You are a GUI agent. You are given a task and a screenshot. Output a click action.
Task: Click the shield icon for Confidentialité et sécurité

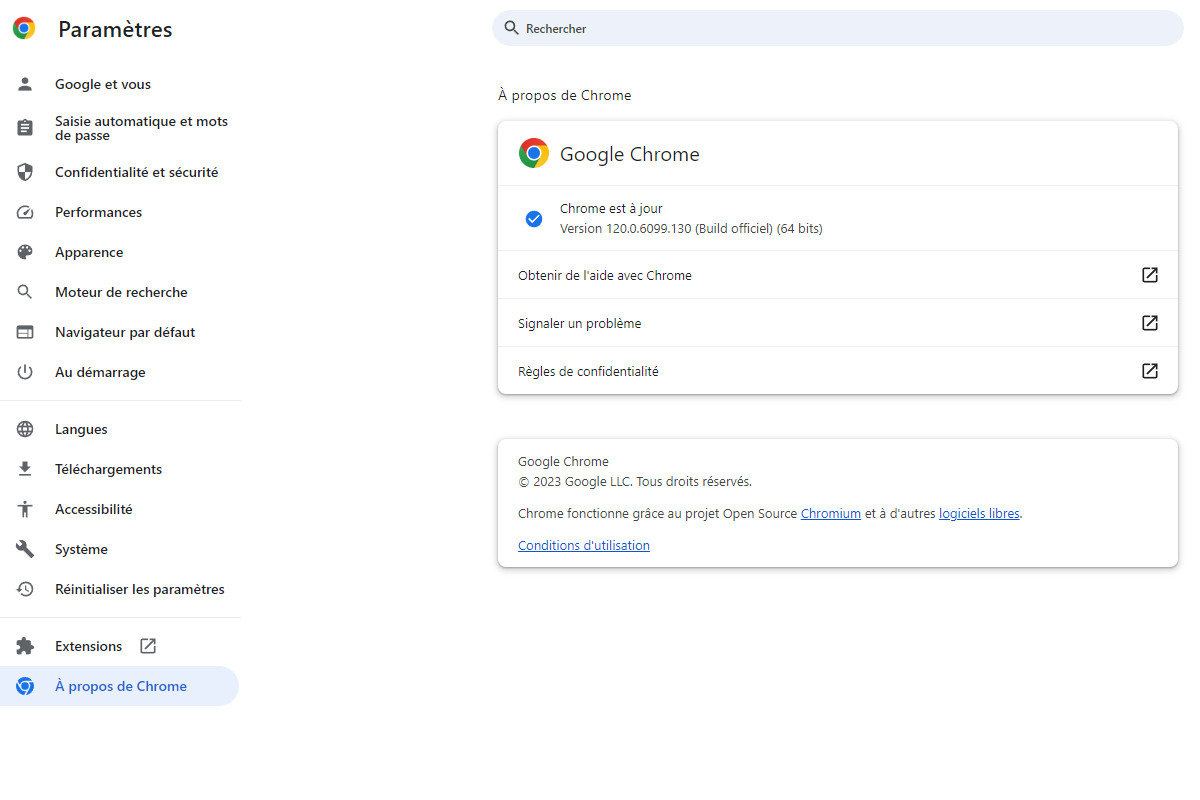pos(25,172)
